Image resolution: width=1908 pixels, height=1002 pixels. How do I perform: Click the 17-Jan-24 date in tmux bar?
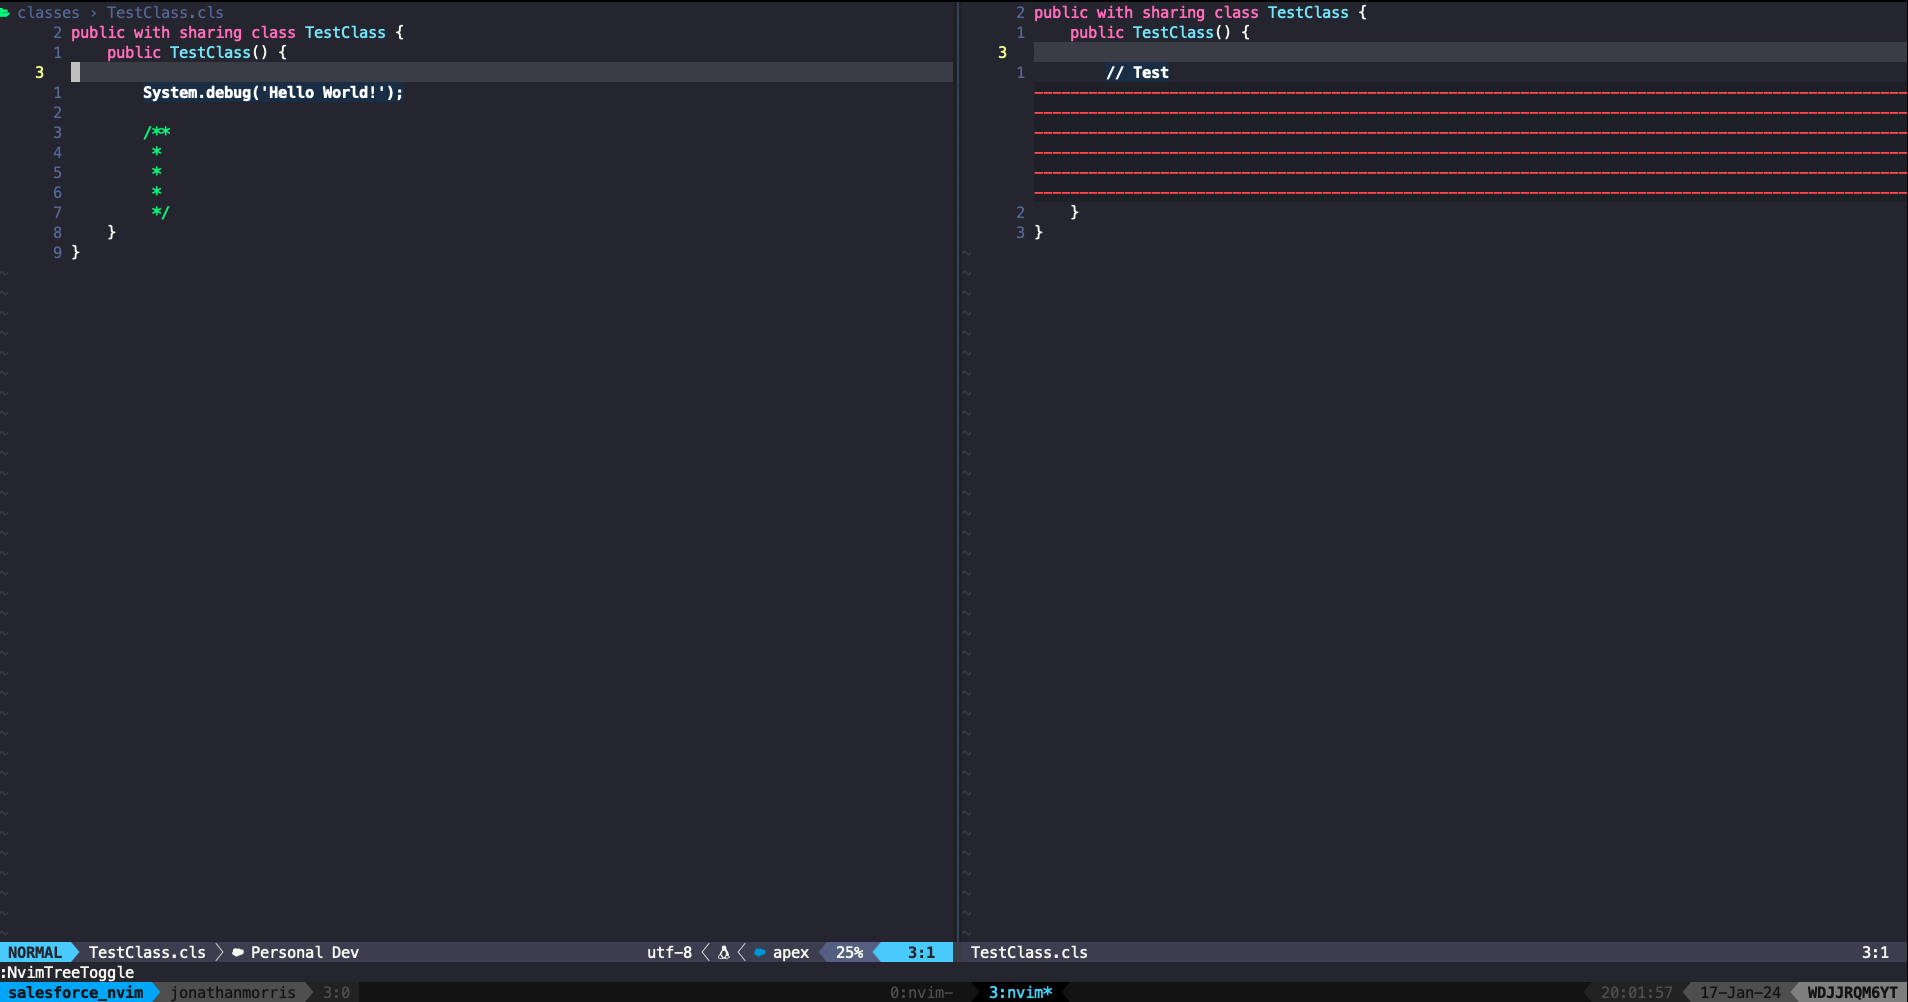click(x=1740, y=992)
